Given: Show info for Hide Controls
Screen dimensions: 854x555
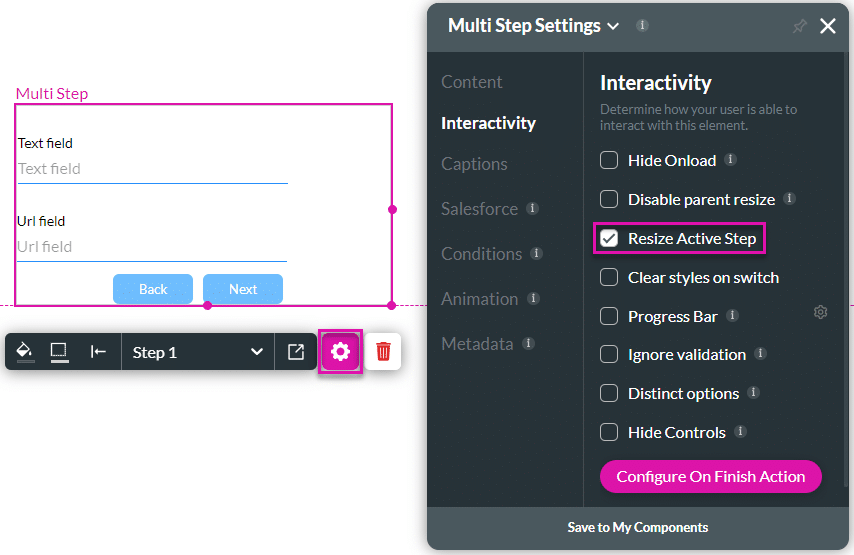Looking at the screenshot, I should pos(740,431).
